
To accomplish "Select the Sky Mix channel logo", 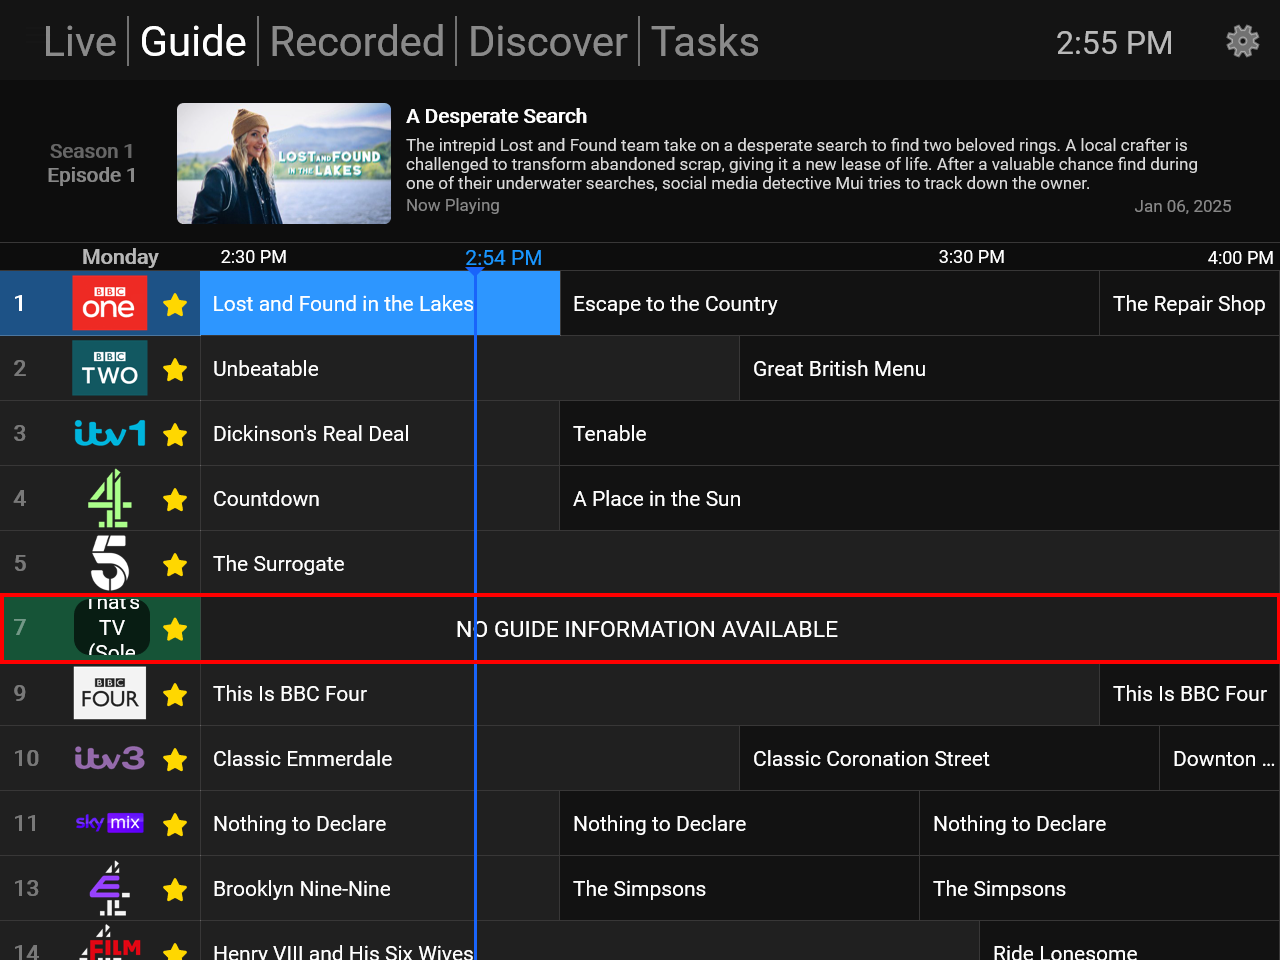I will pyautogui.click(x=110, y=823).
